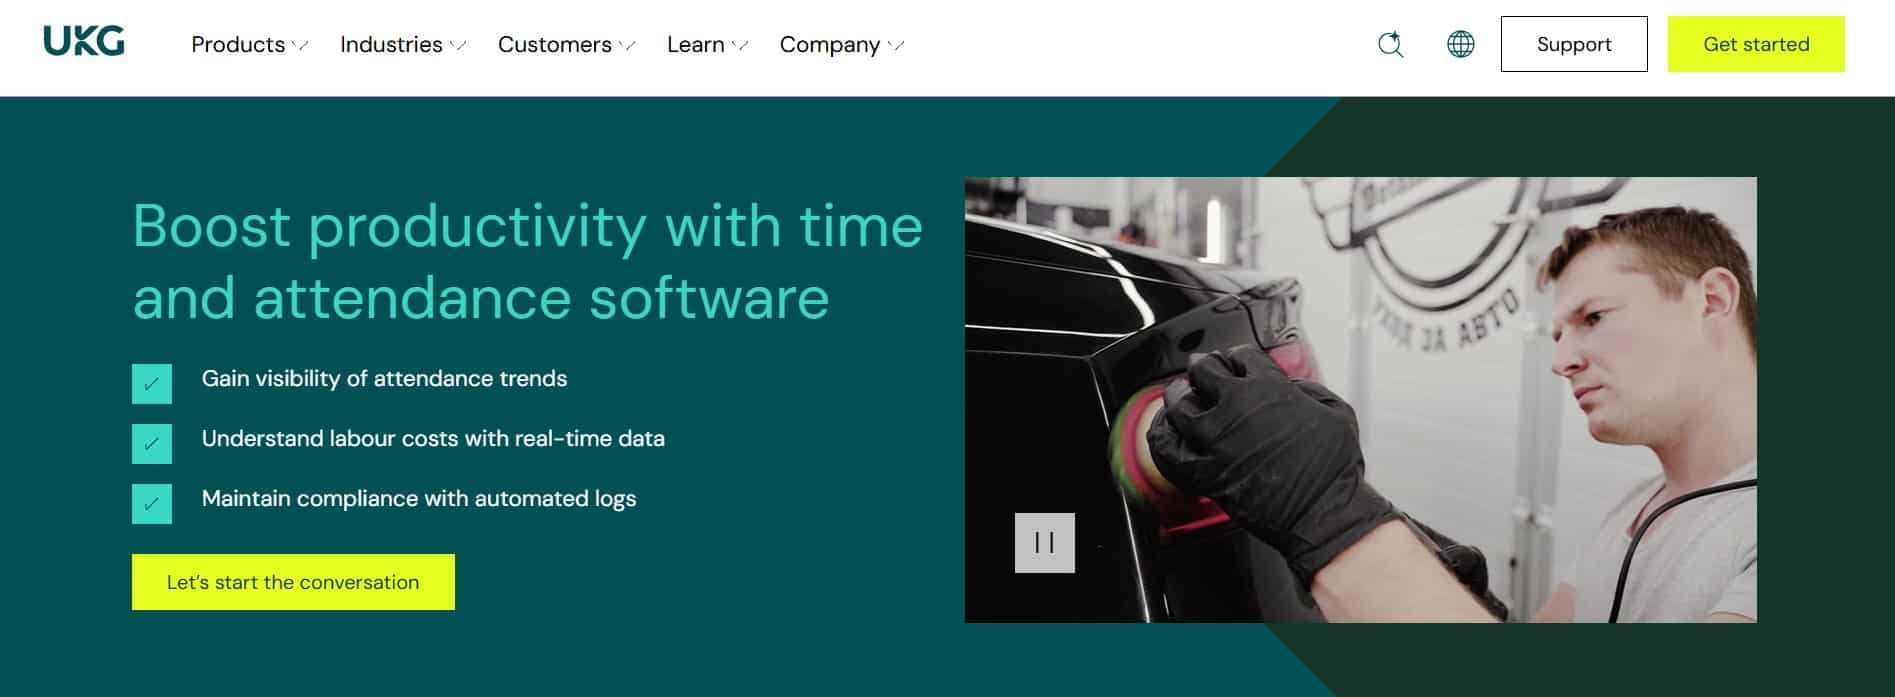This screenshot has width=1895, height=697.
Task: Click text Understand labour costs with real-time data
Action: (x=433, y=439)
